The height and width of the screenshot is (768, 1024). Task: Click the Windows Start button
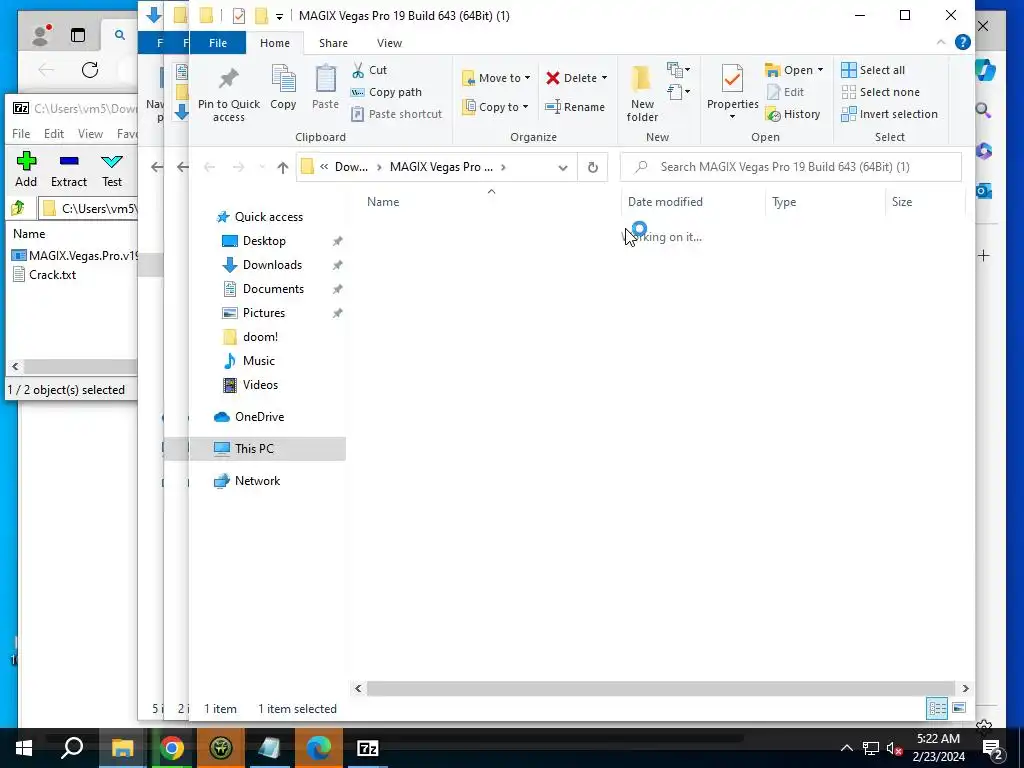tap(24, 748)
